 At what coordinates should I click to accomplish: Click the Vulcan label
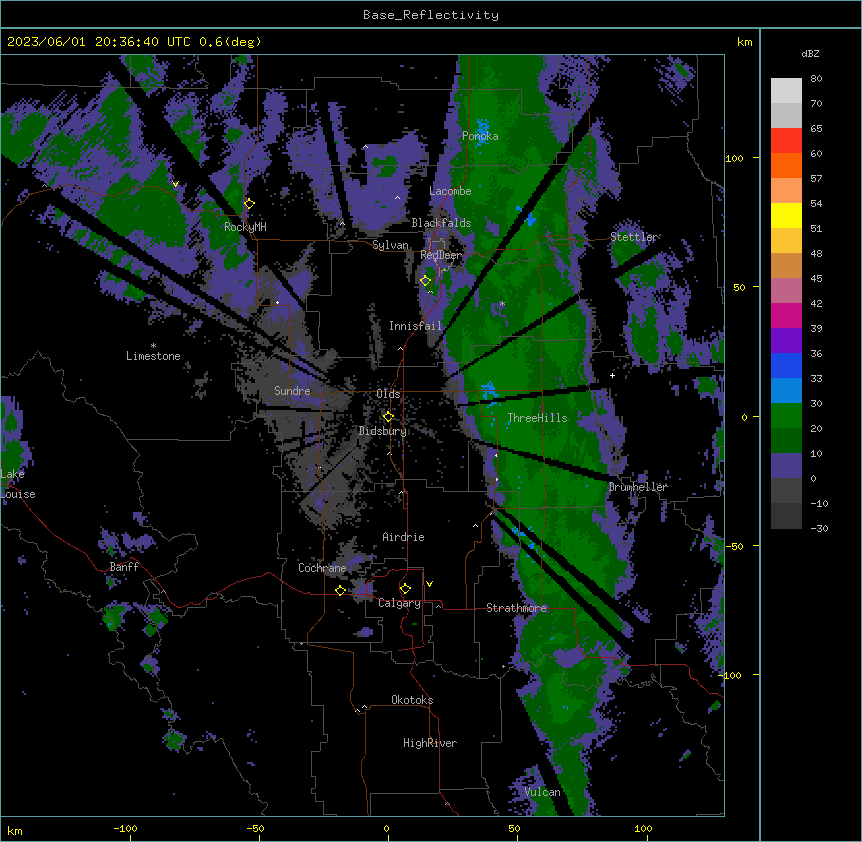pos(542,792)
